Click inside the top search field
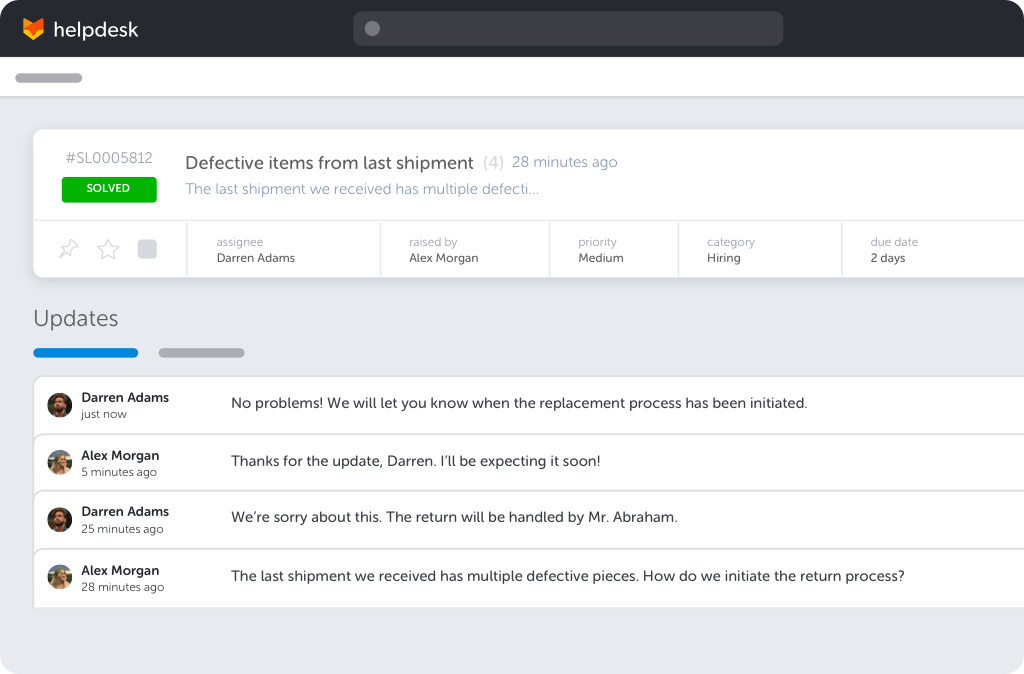This screenshot has height=674, width=1024. click(x=567, y=29)
